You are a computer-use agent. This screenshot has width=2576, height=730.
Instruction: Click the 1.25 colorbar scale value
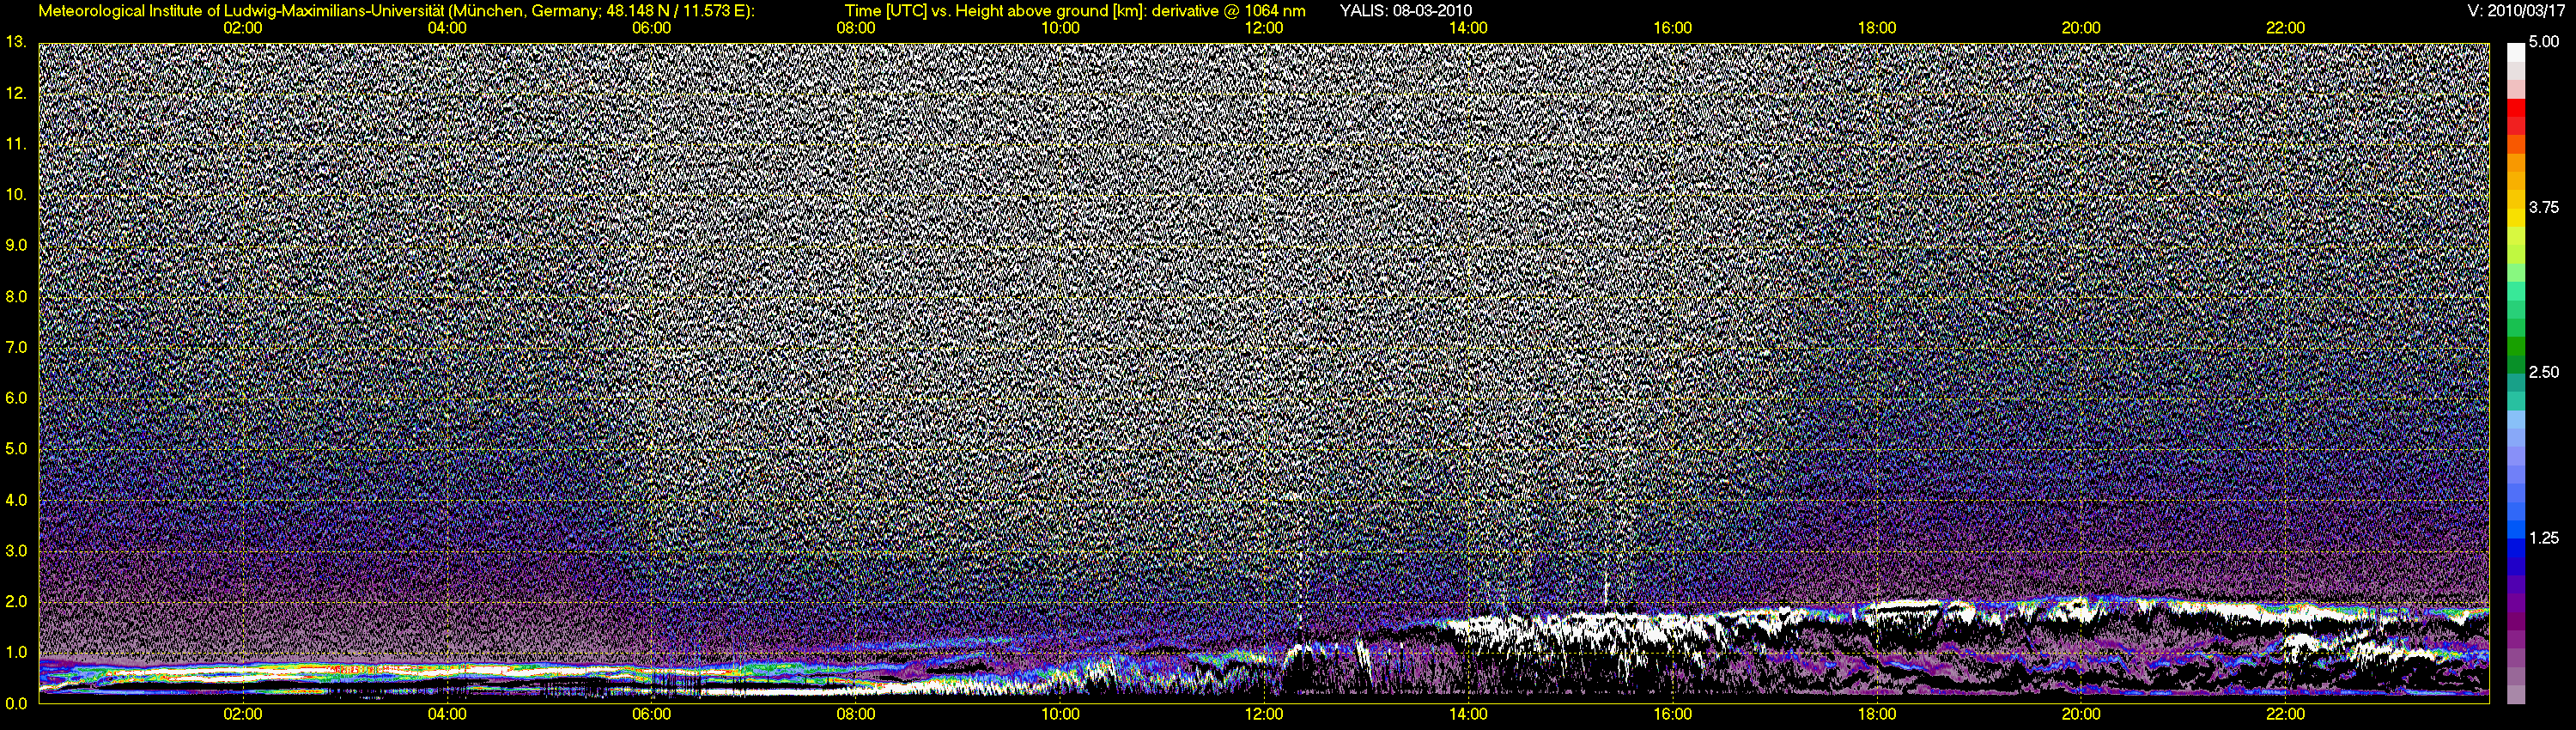2545,538
